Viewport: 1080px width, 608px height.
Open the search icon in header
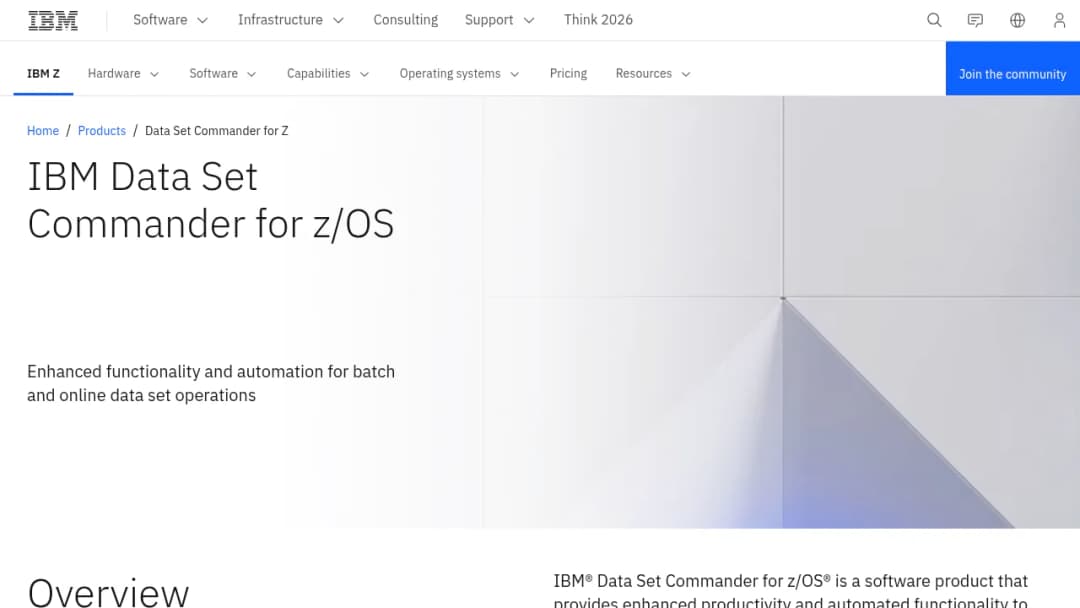[x=934, y=20]
